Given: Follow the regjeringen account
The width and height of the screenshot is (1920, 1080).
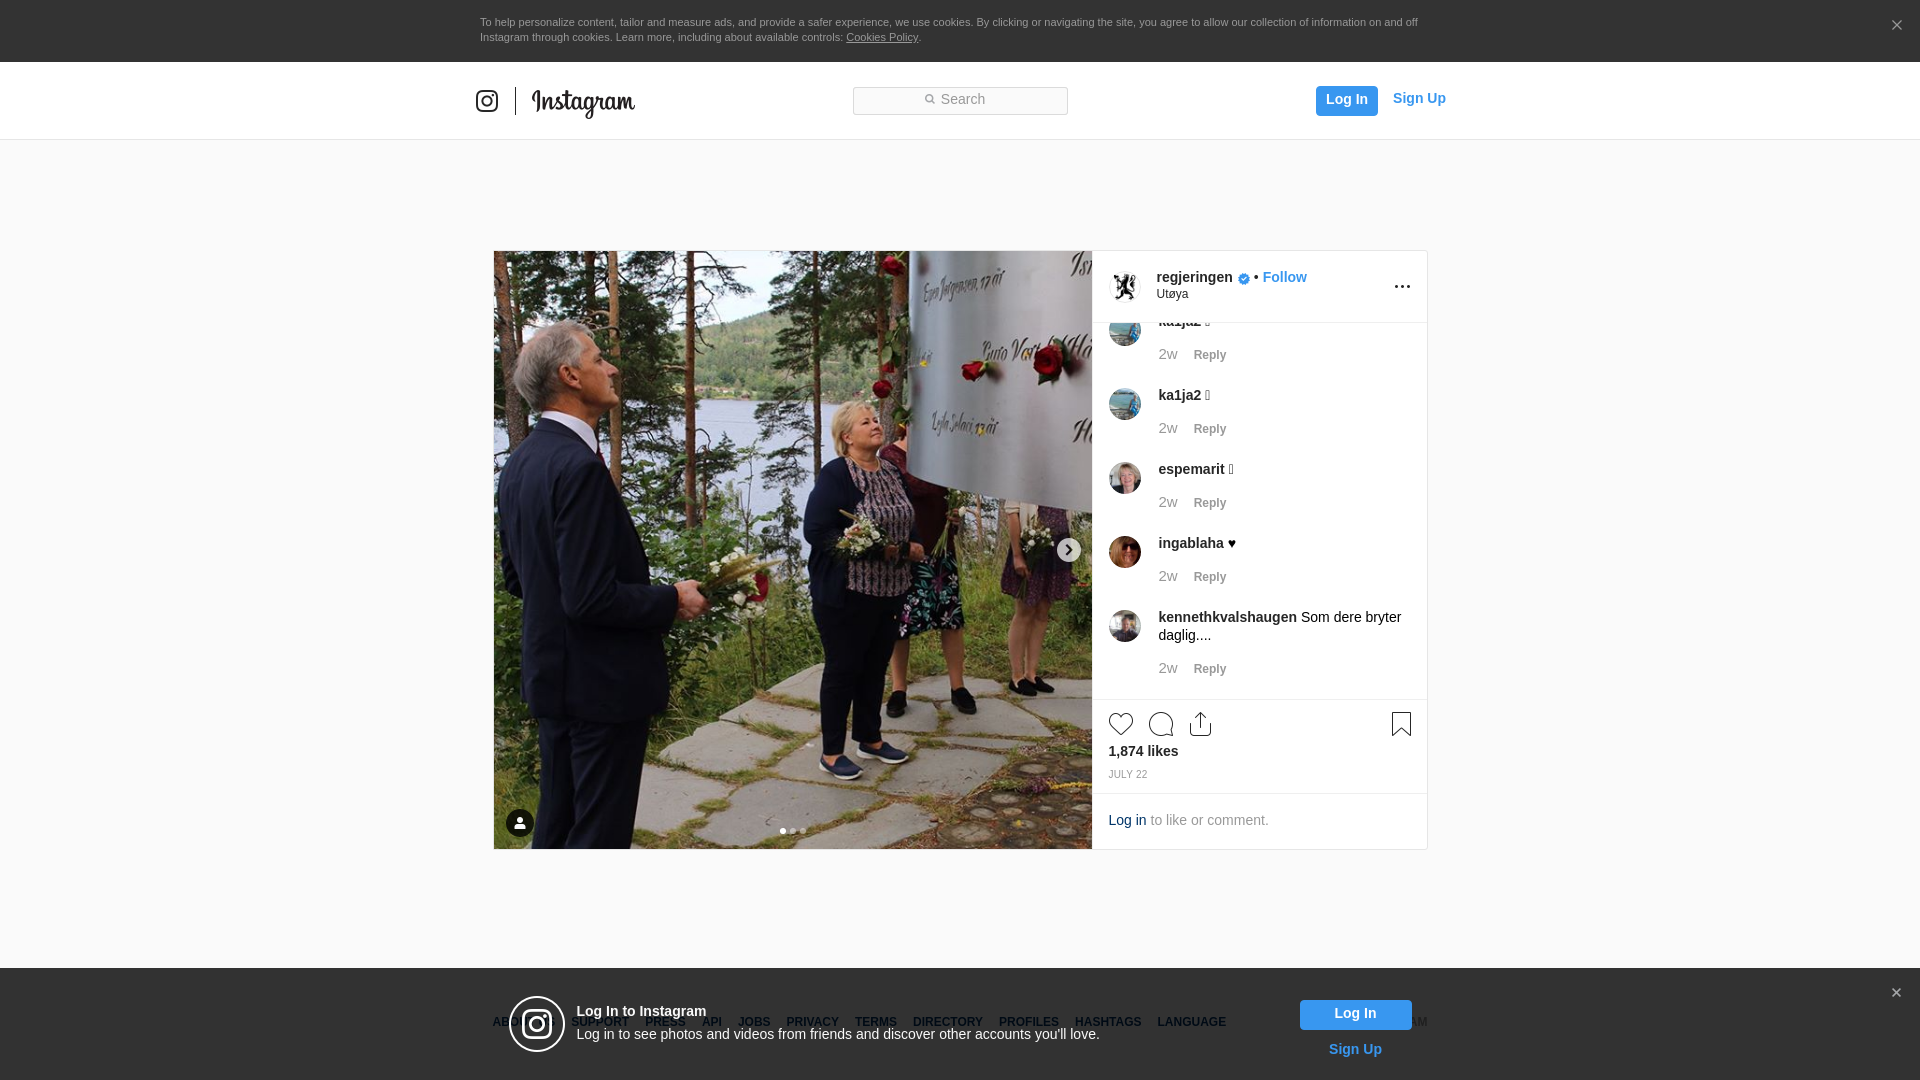Looking at the screenshot, I should click(1284, 277).
